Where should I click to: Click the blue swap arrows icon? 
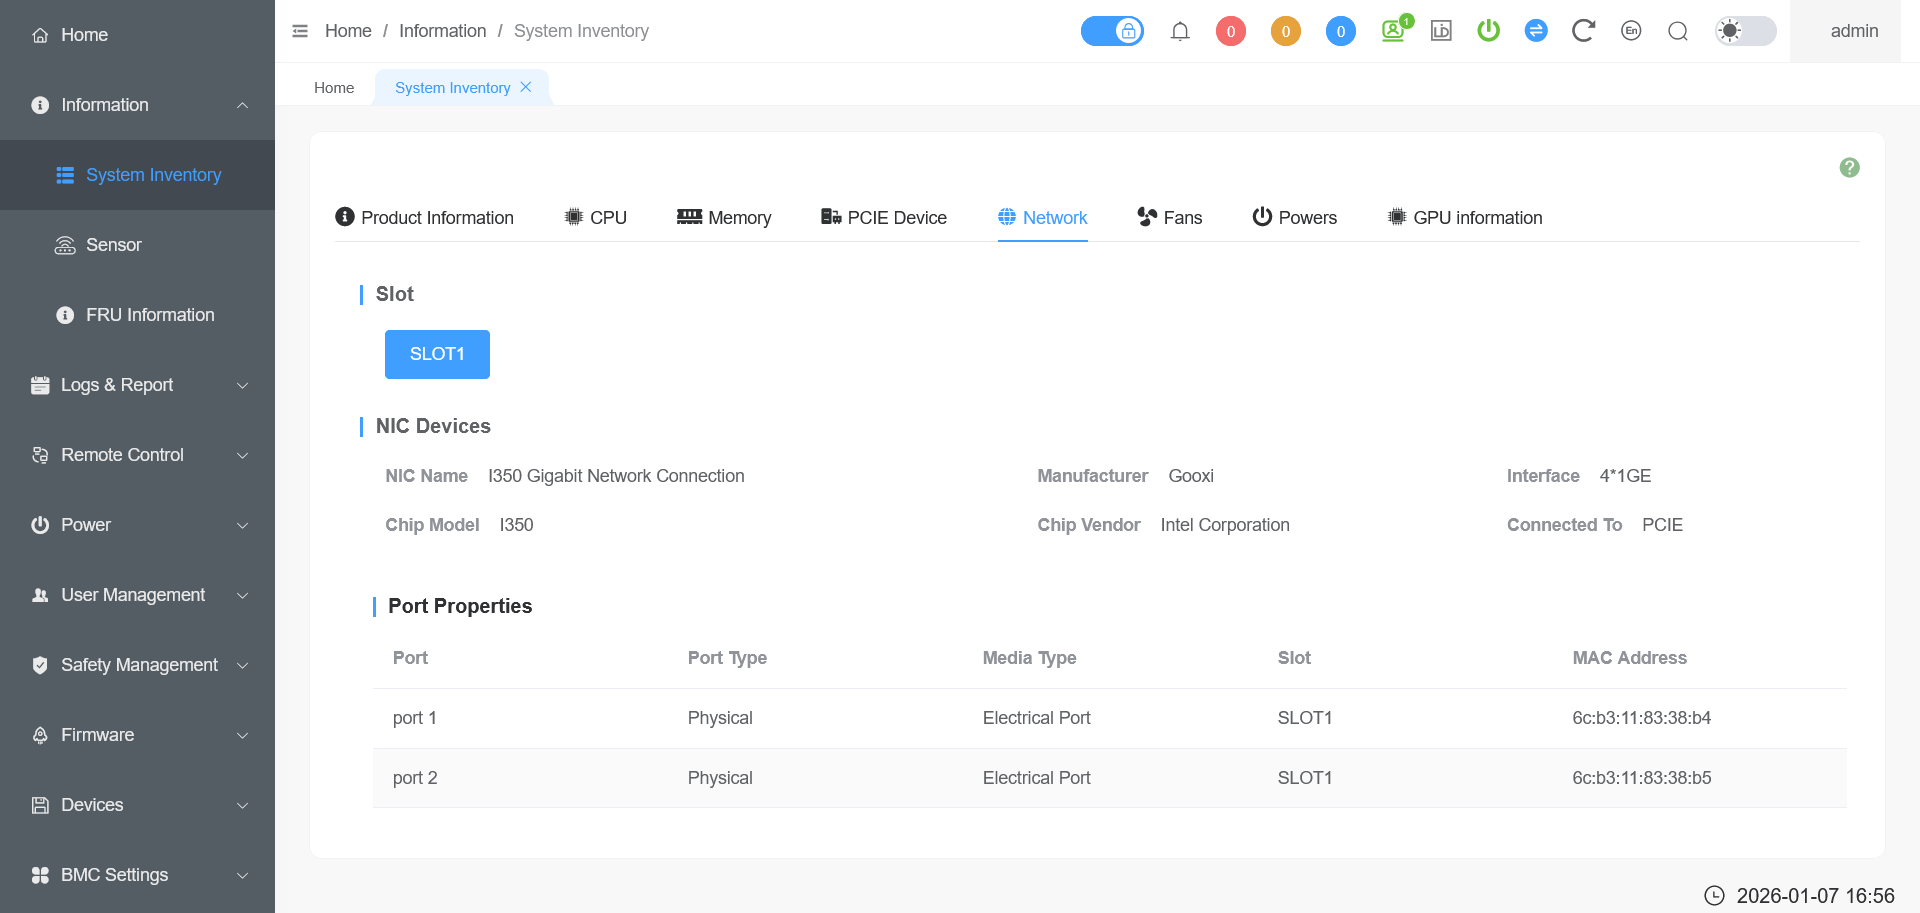(x=1536, y=31)
